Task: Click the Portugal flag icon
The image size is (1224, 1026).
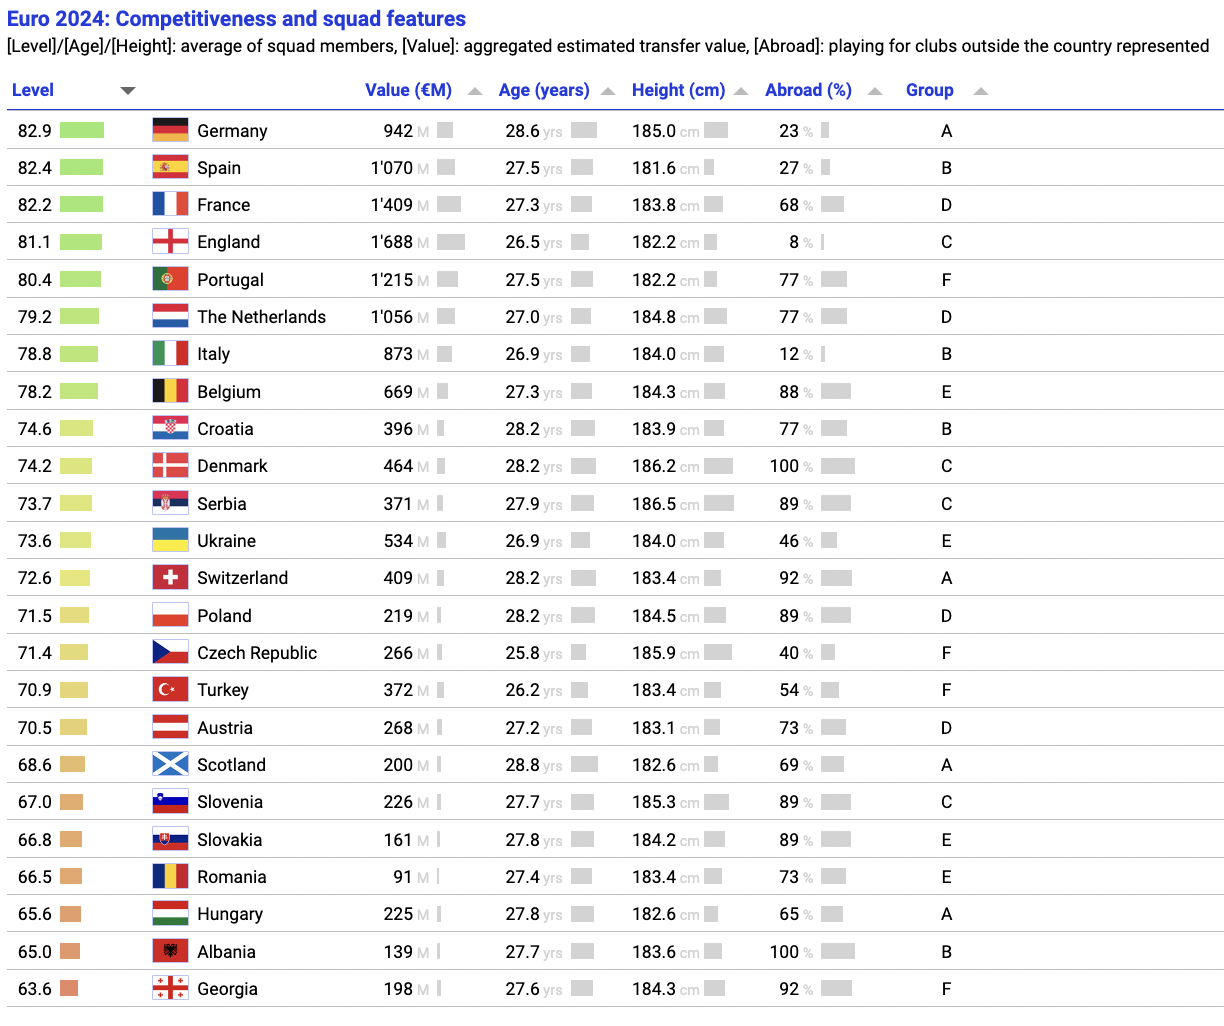Action: point(170,279)
